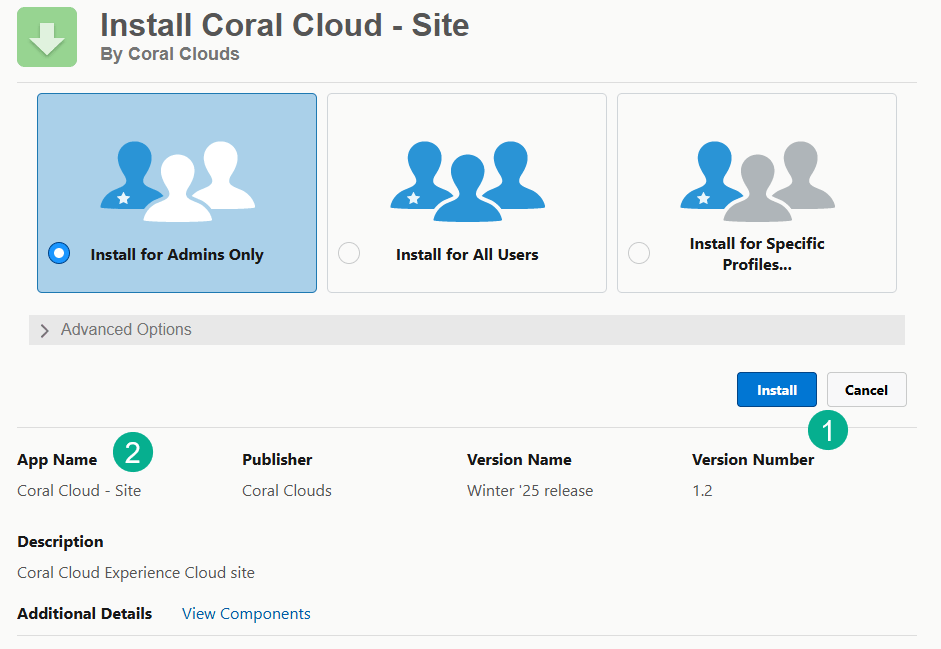Expand Advanced Options using the chevron arrow
This screenshot has height=649, width=941.
coord(44,331)
